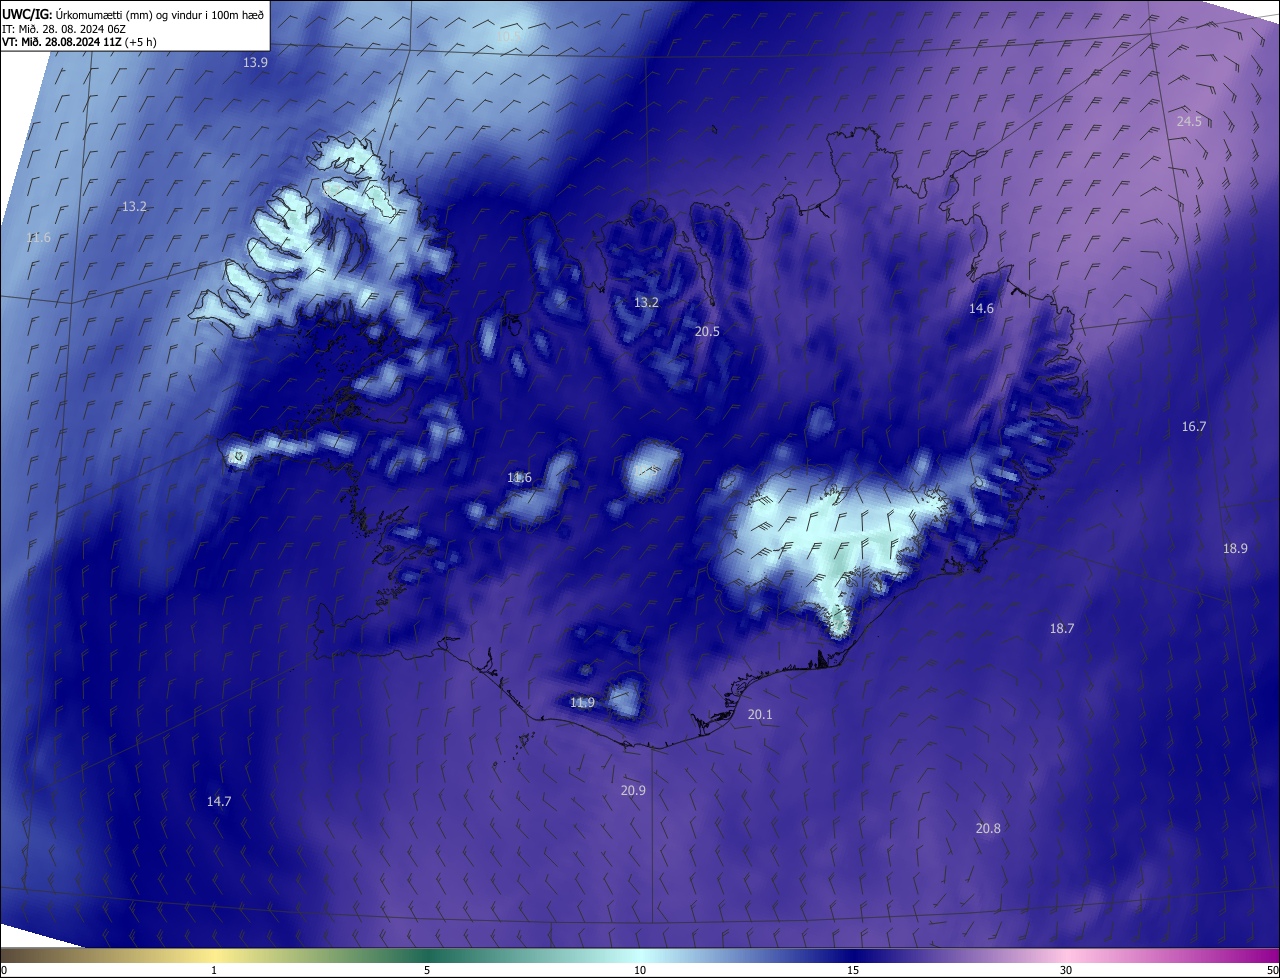Click the color scale tick label 50
The width and height of the screenshot is (1280, 978).
1272,970
